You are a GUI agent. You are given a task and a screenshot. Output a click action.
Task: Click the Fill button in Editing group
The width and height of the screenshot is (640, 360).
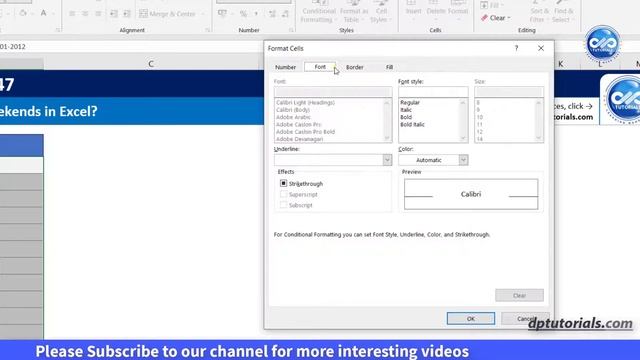coord(491,5)
